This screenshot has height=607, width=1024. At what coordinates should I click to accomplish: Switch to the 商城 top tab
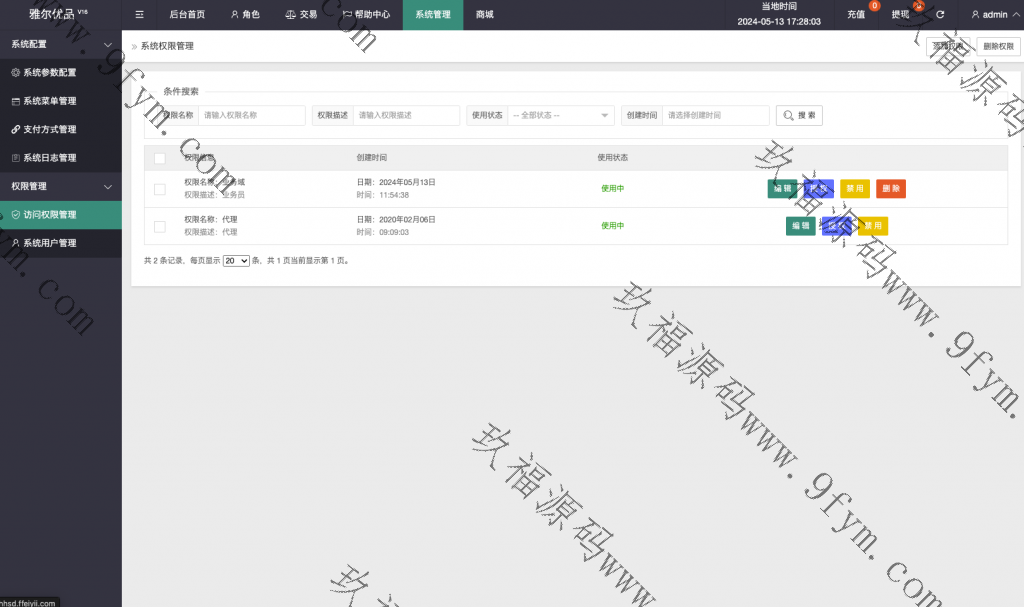485,15
